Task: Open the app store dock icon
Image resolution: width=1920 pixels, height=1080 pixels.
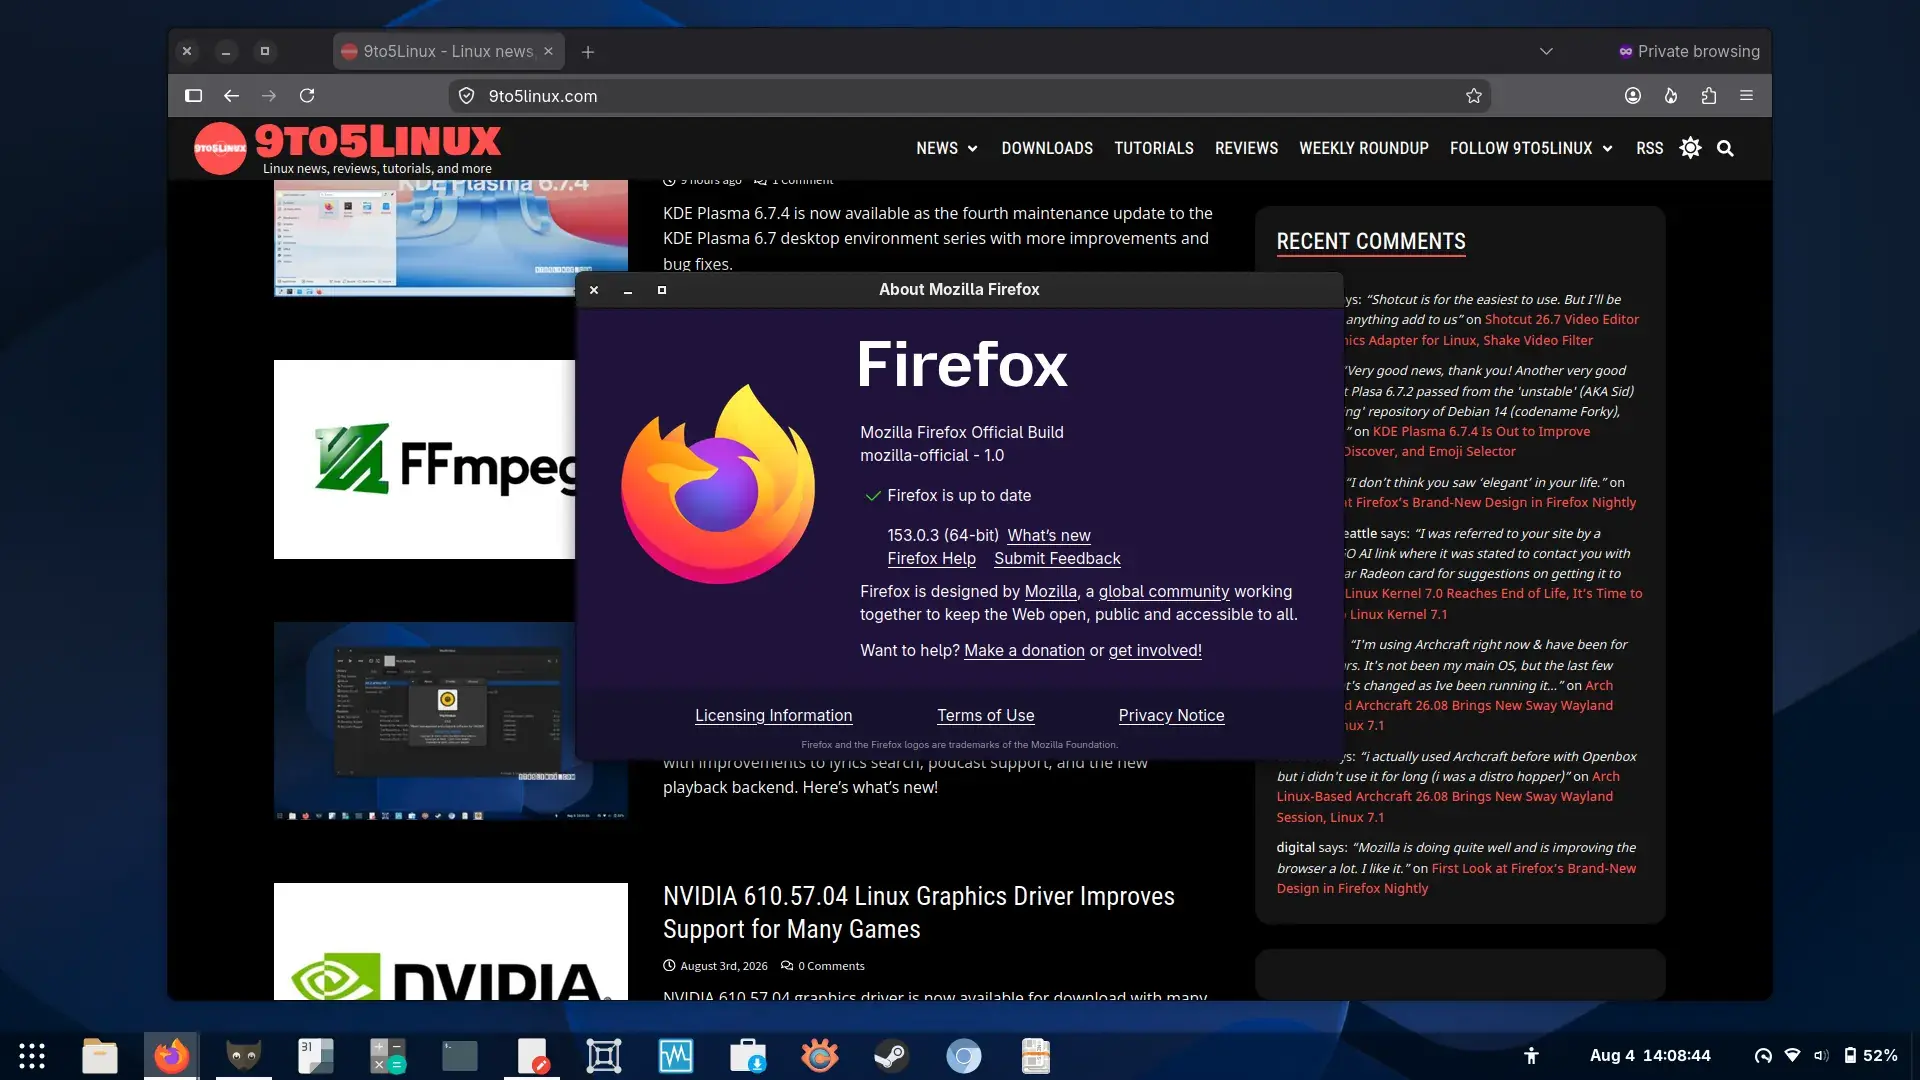Action: (748, 1056)
